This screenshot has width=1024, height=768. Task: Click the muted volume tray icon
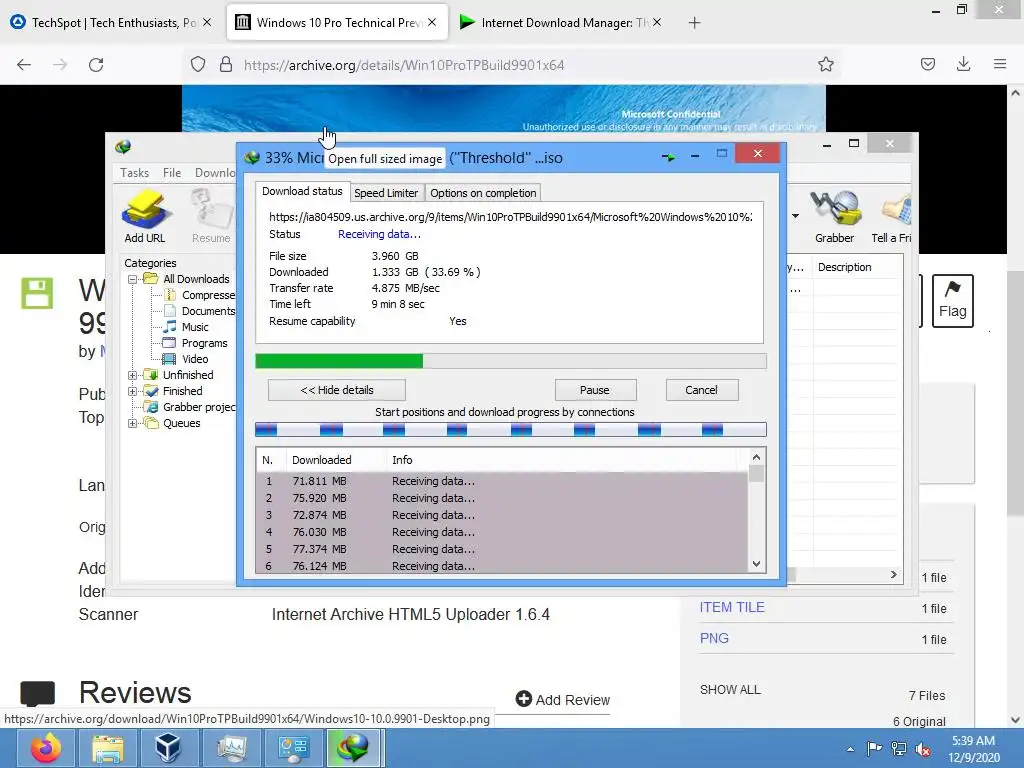click(x=923, y=749)
